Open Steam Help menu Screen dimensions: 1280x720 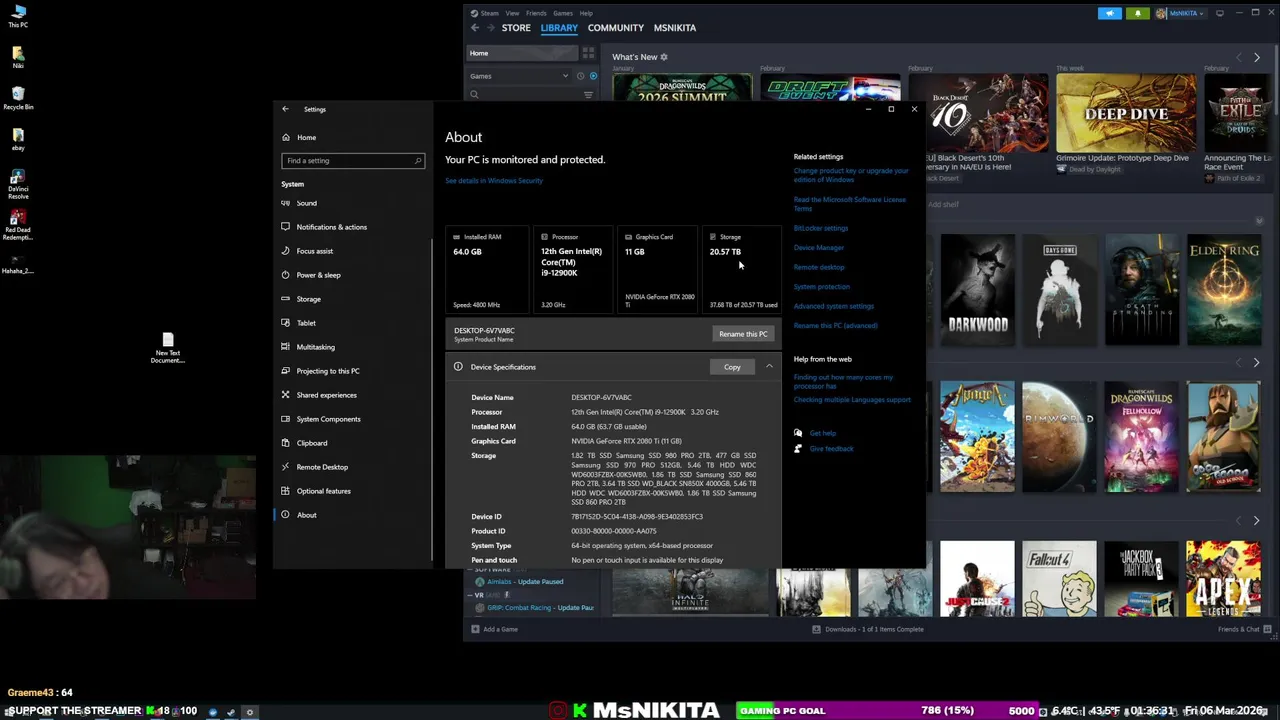586,13
